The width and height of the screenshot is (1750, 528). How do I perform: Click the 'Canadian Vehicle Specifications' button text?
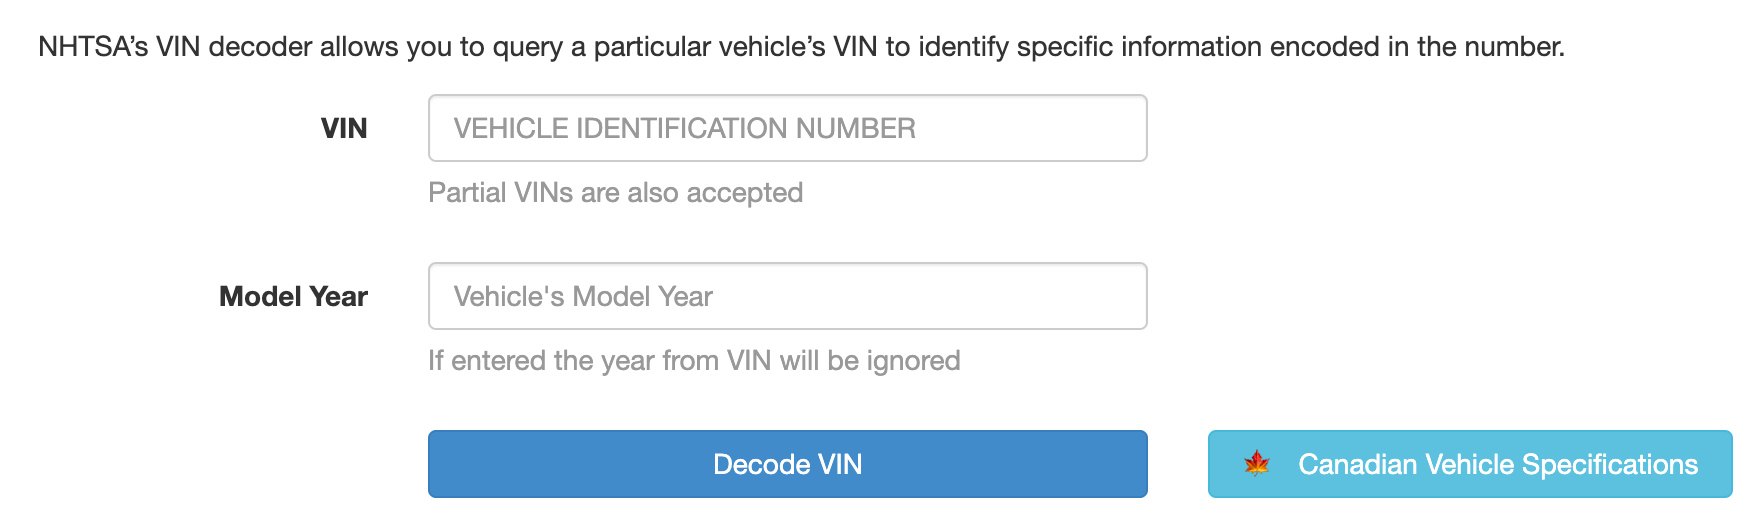click(x=1498, y=464)
